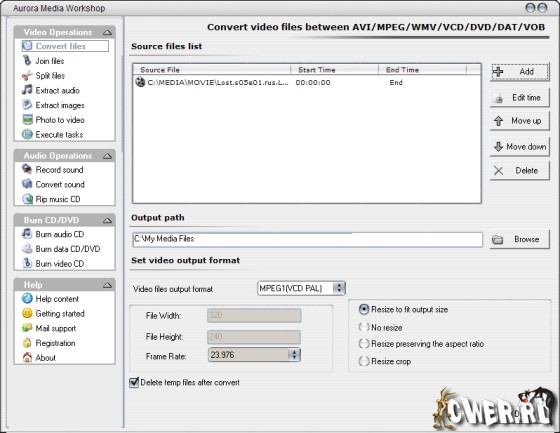560x433 pixels.
Task: Click the Output path text field
Action: [307, 239]
